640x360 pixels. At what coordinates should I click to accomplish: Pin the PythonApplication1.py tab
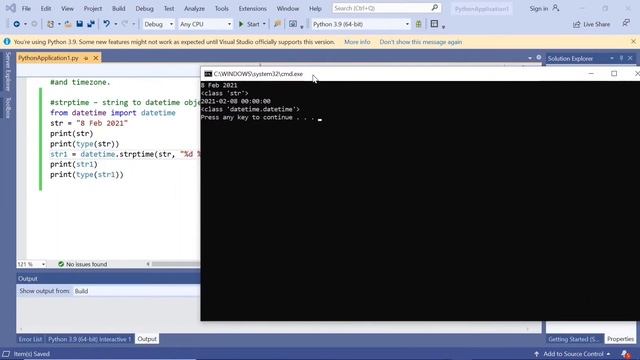86,58
